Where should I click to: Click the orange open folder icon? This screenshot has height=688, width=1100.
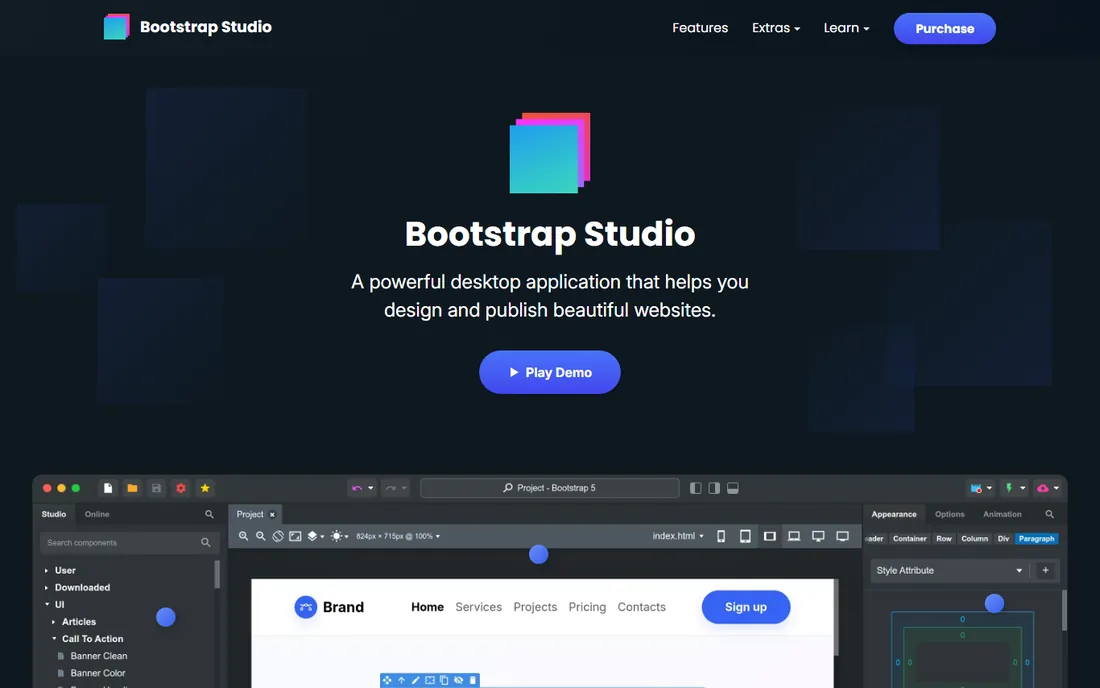pos(132,488)
